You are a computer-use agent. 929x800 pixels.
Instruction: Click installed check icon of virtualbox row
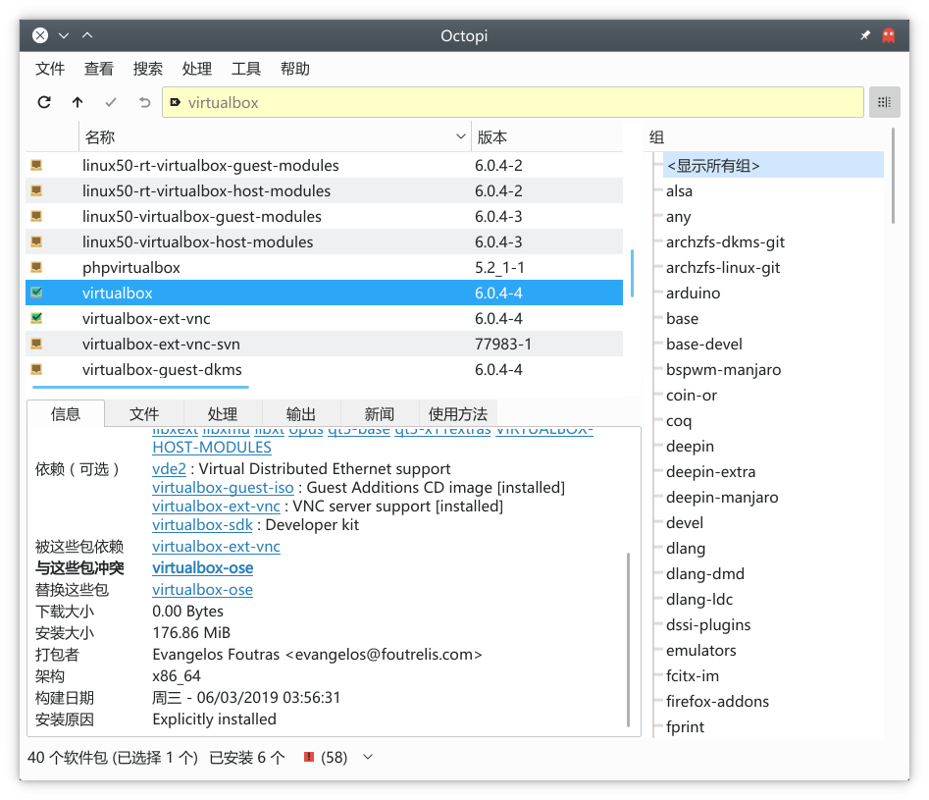[x=37, y=292]
